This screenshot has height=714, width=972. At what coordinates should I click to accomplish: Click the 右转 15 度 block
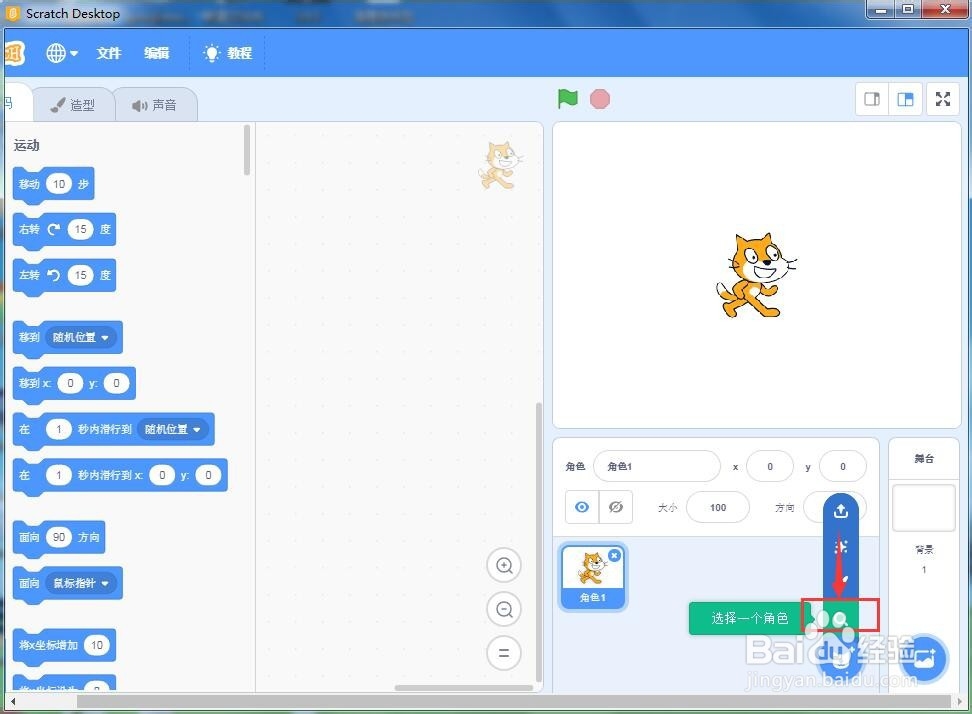(64, 230)
